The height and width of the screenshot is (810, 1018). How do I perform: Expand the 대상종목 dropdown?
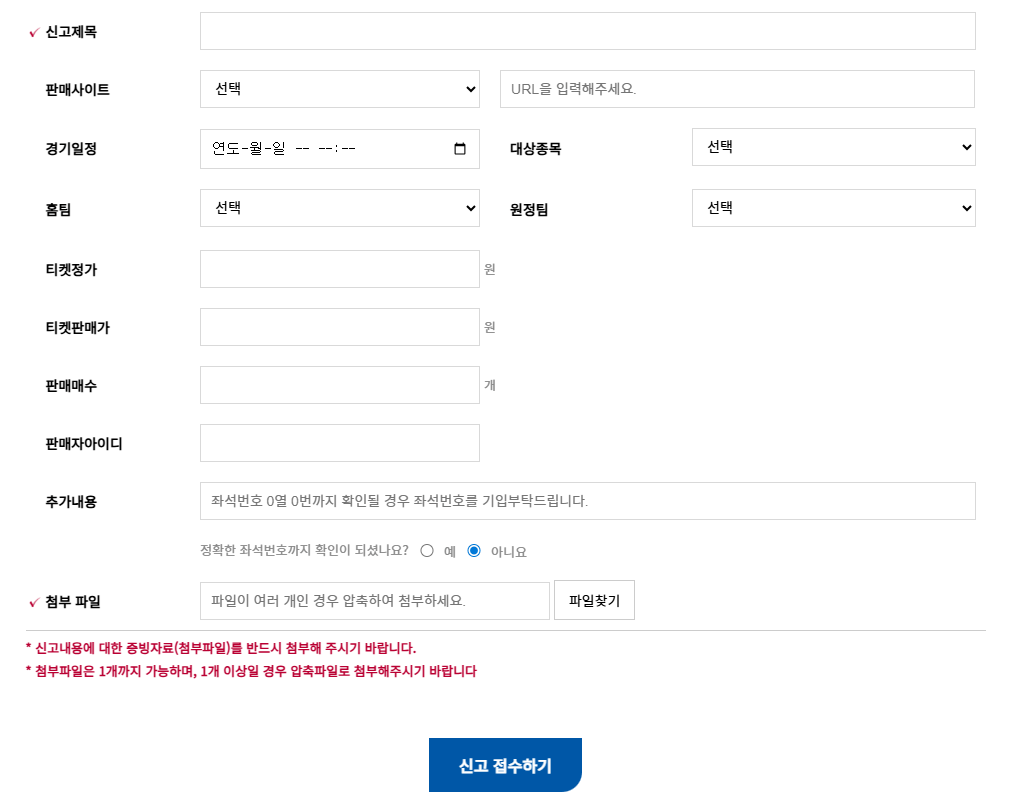tap(833, 147)
